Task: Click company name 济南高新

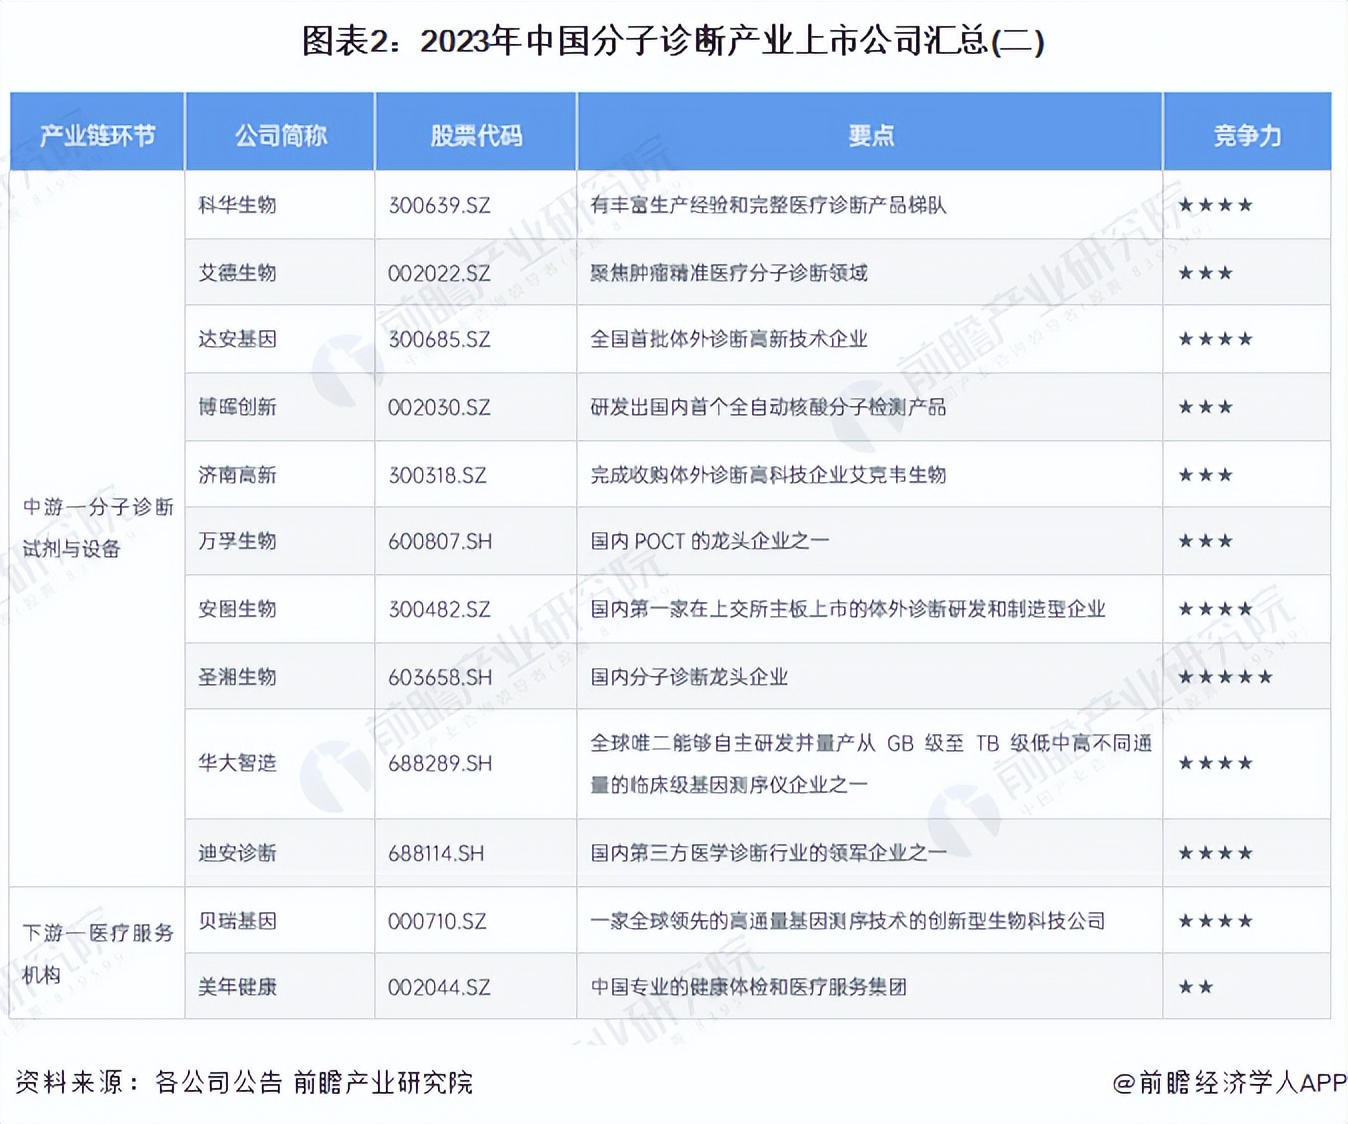Action: pos(237,475)
